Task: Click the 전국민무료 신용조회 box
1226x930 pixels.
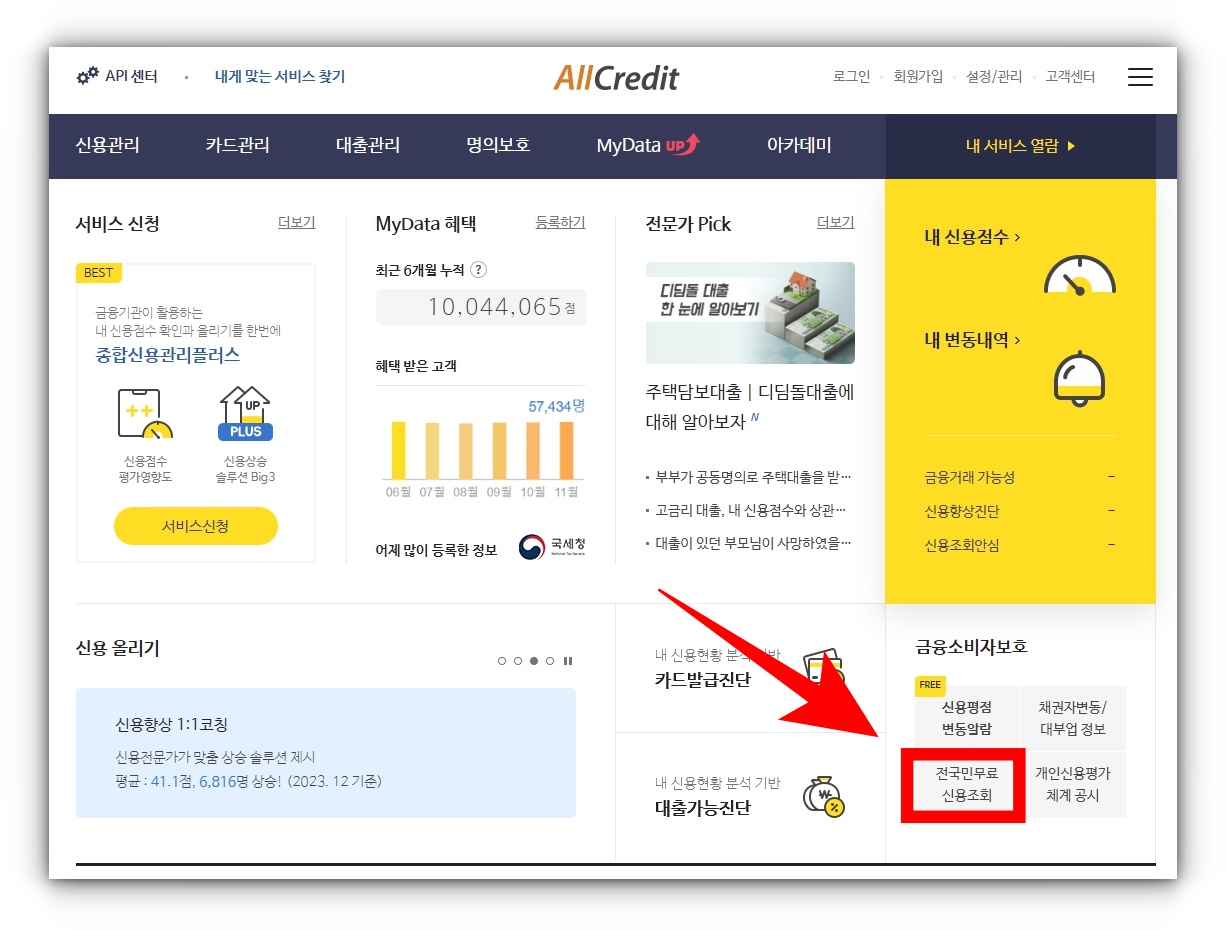Action: 962,784
